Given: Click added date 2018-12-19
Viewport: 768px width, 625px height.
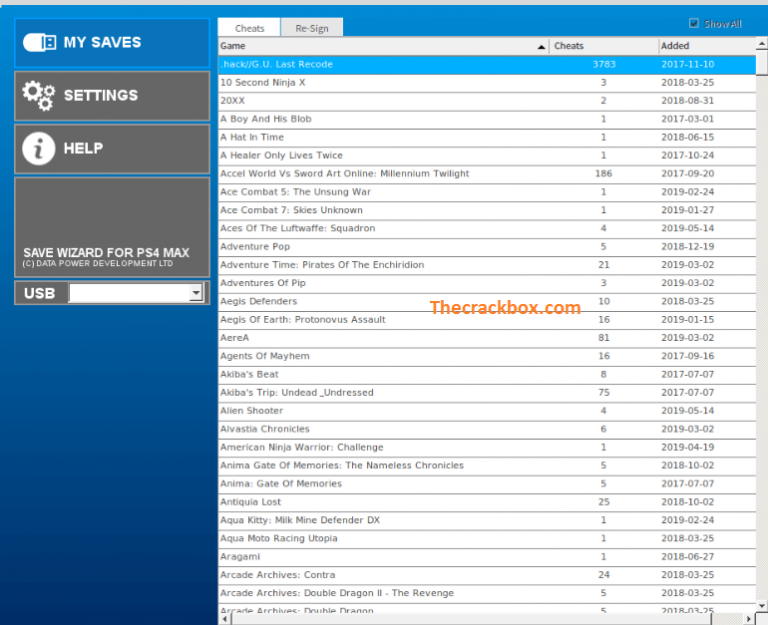Looking at the screenshot, I should pos(688,246).
